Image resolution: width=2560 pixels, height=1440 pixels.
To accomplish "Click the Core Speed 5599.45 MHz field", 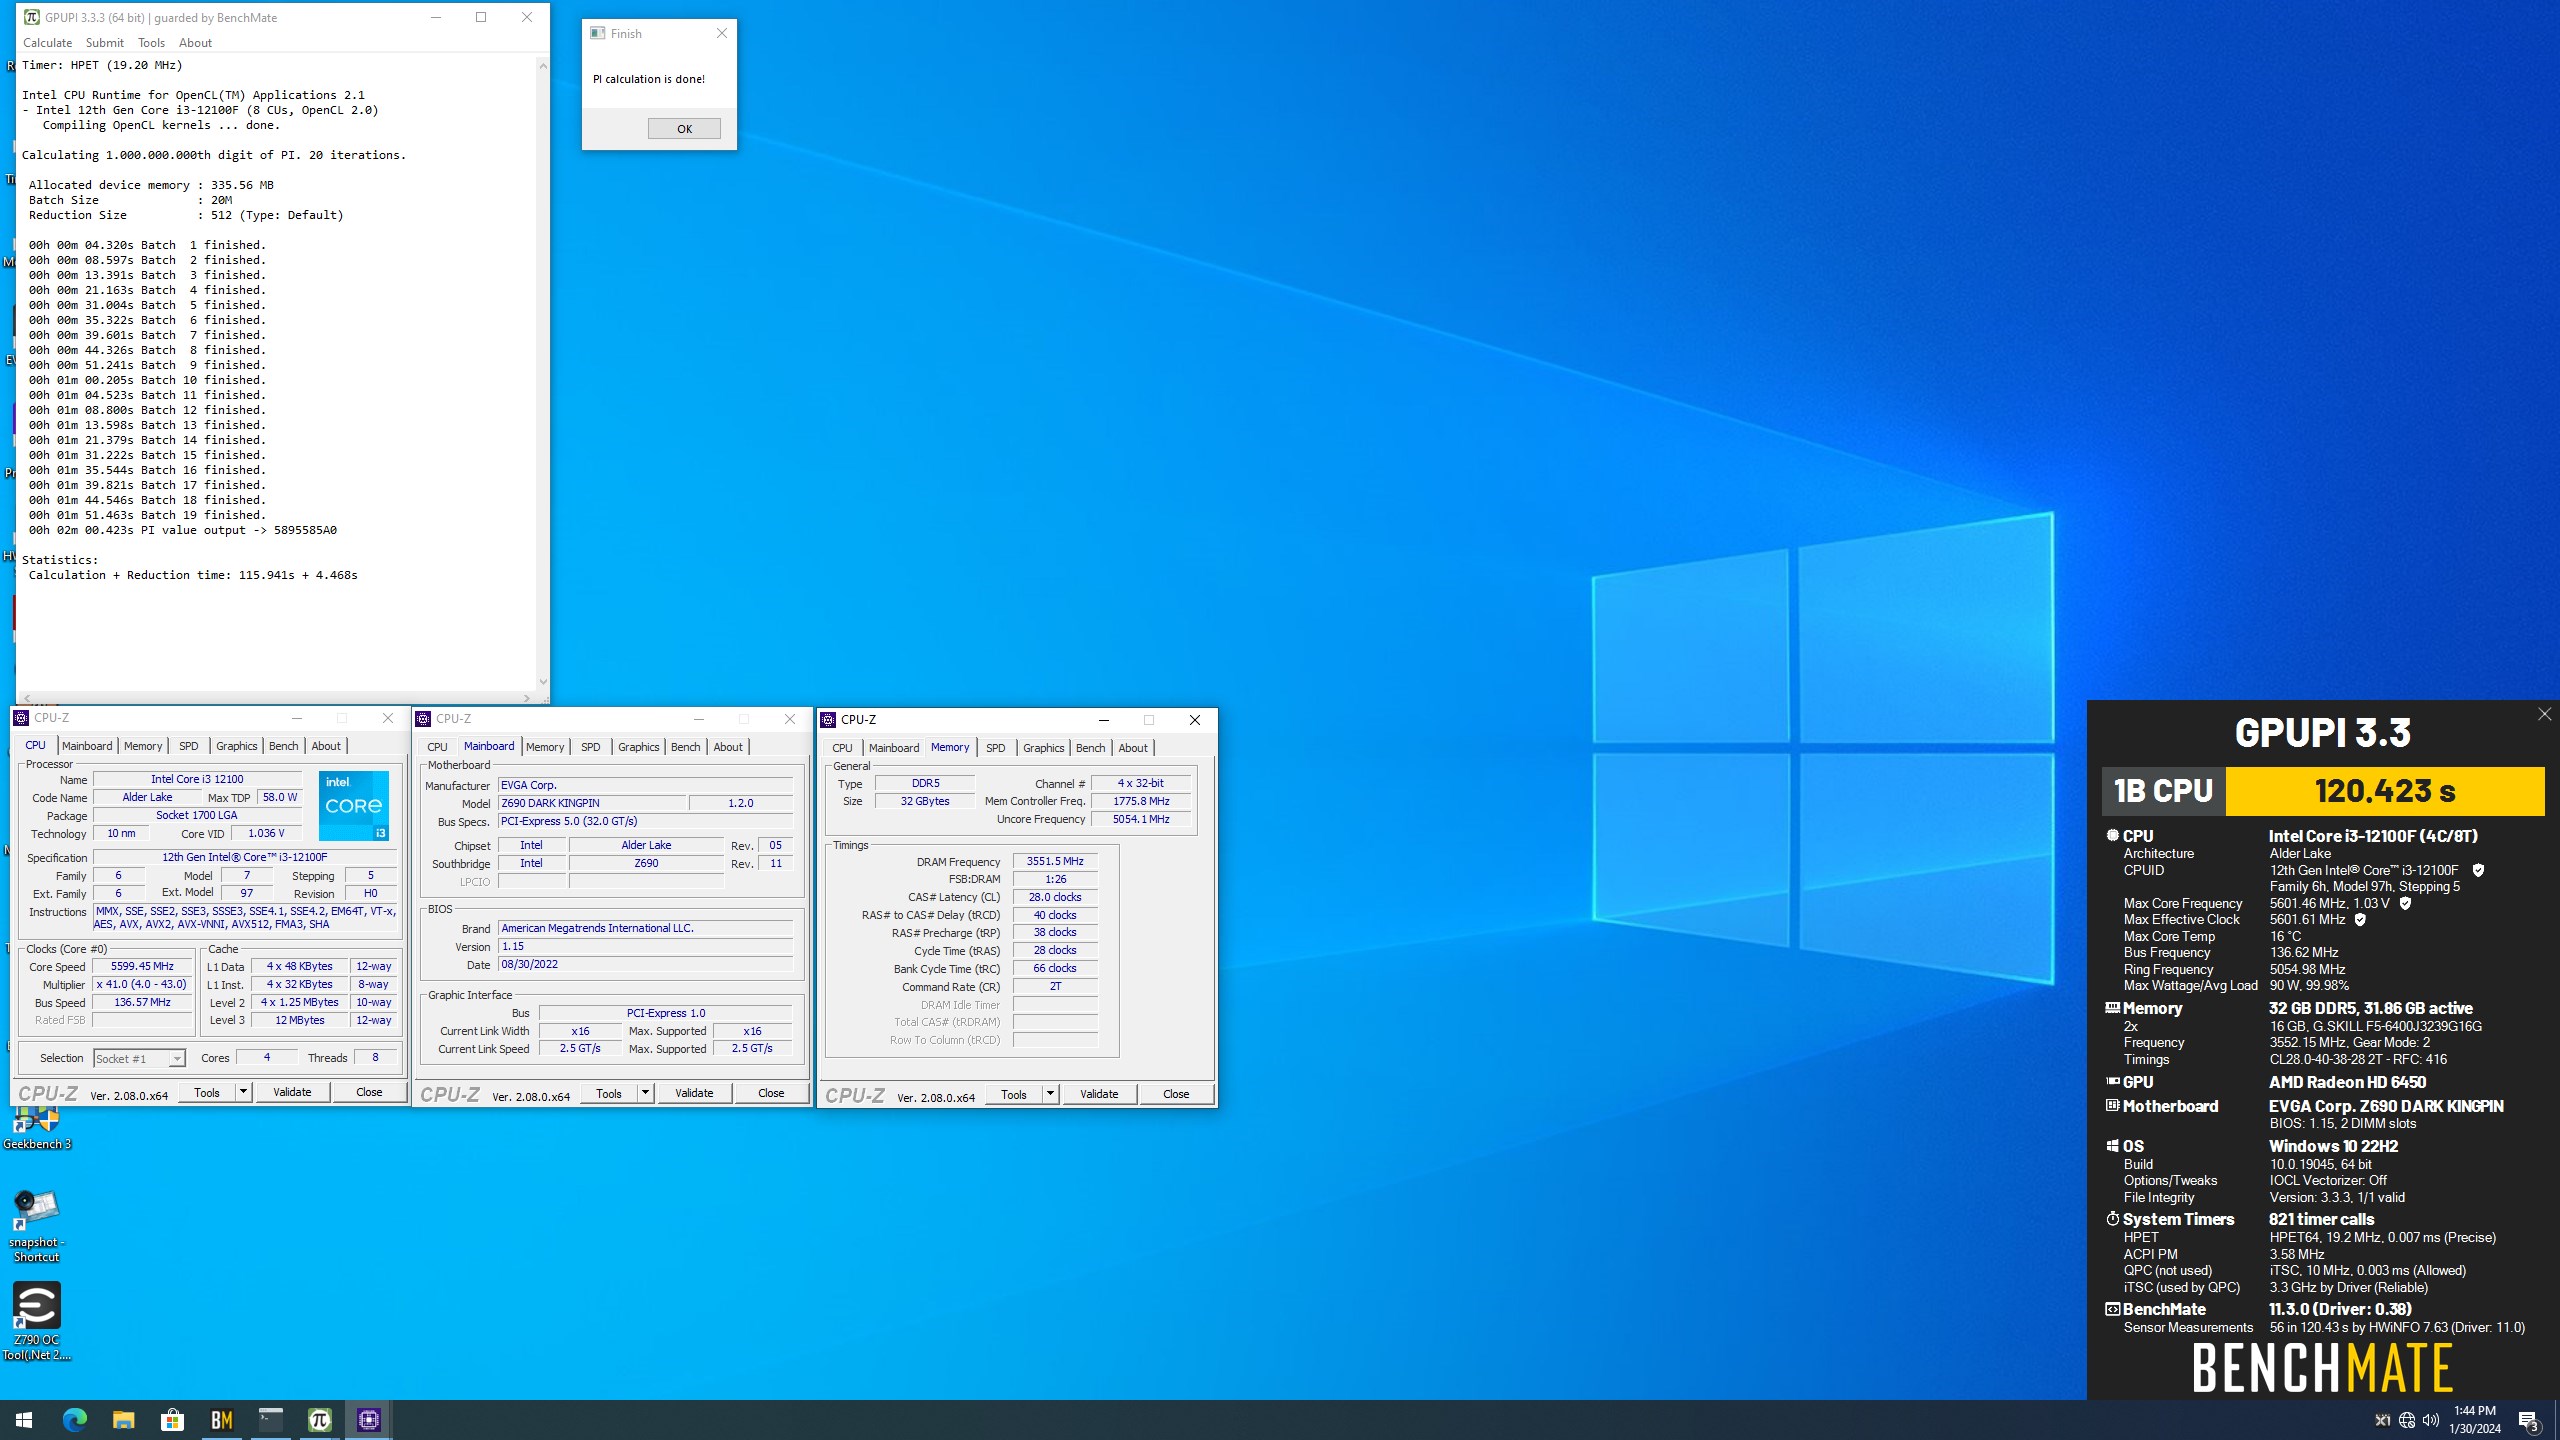I will pyautogui.click(x=142, y=966).
